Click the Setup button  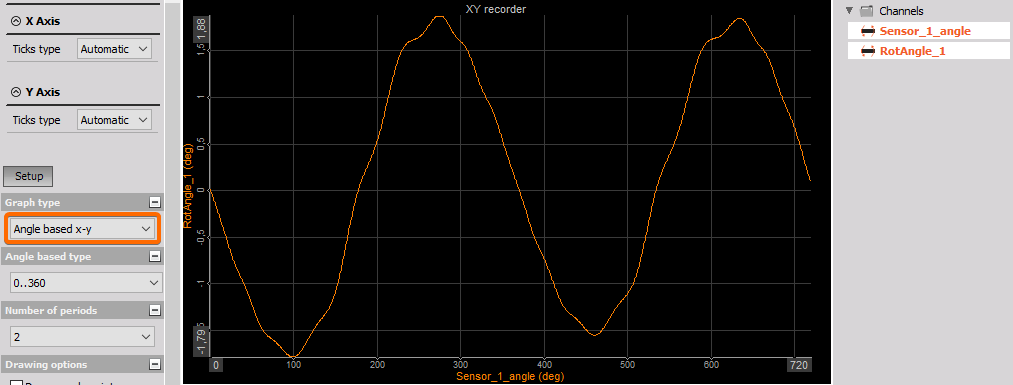point(28,176)
